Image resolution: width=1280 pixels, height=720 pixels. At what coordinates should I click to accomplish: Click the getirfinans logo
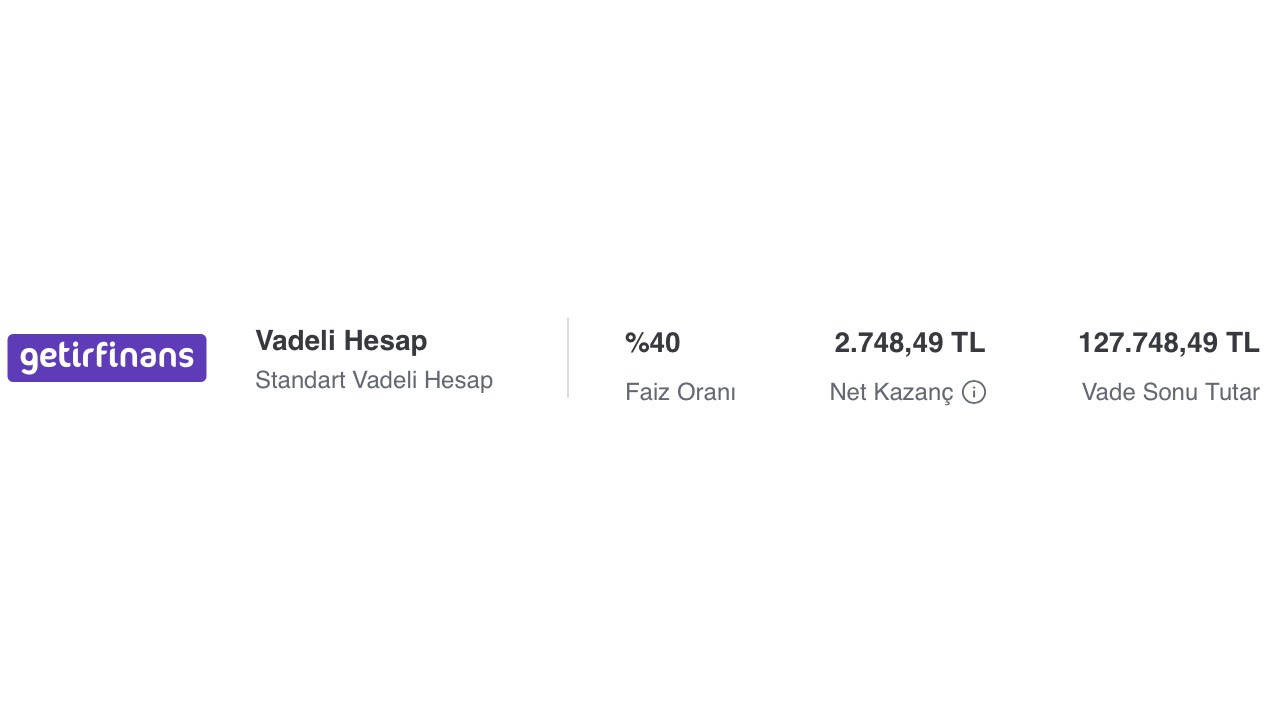107,358
